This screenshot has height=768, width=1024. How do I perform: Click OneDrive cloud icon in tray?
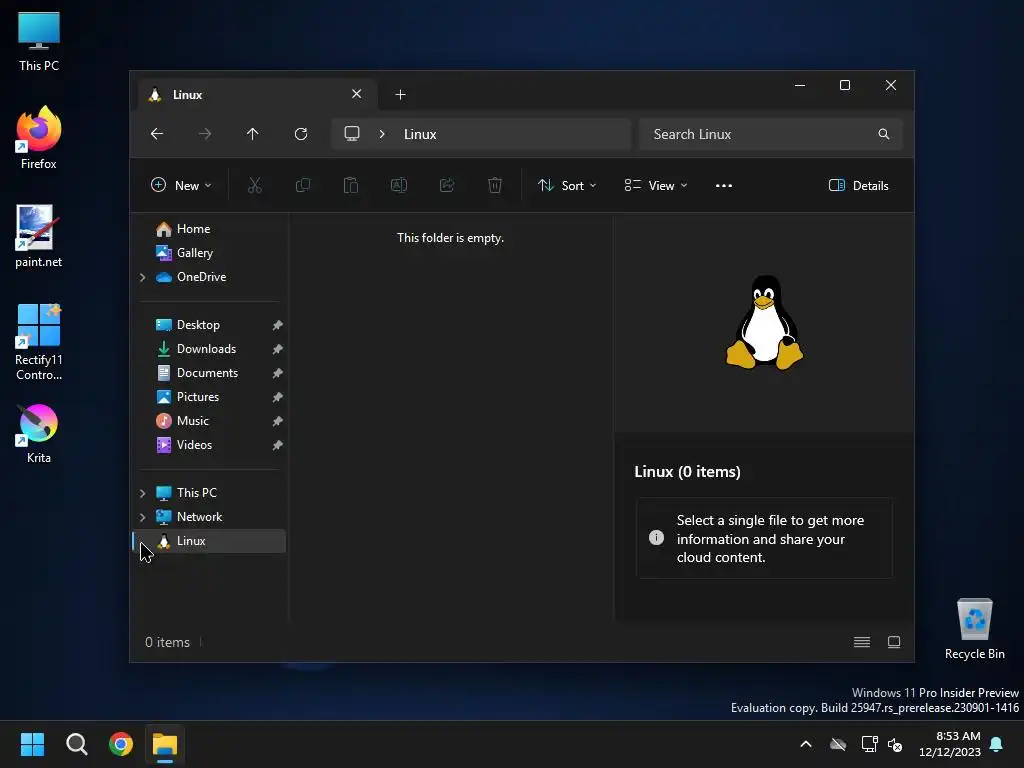pyautogui.click(x=838, y=744)
